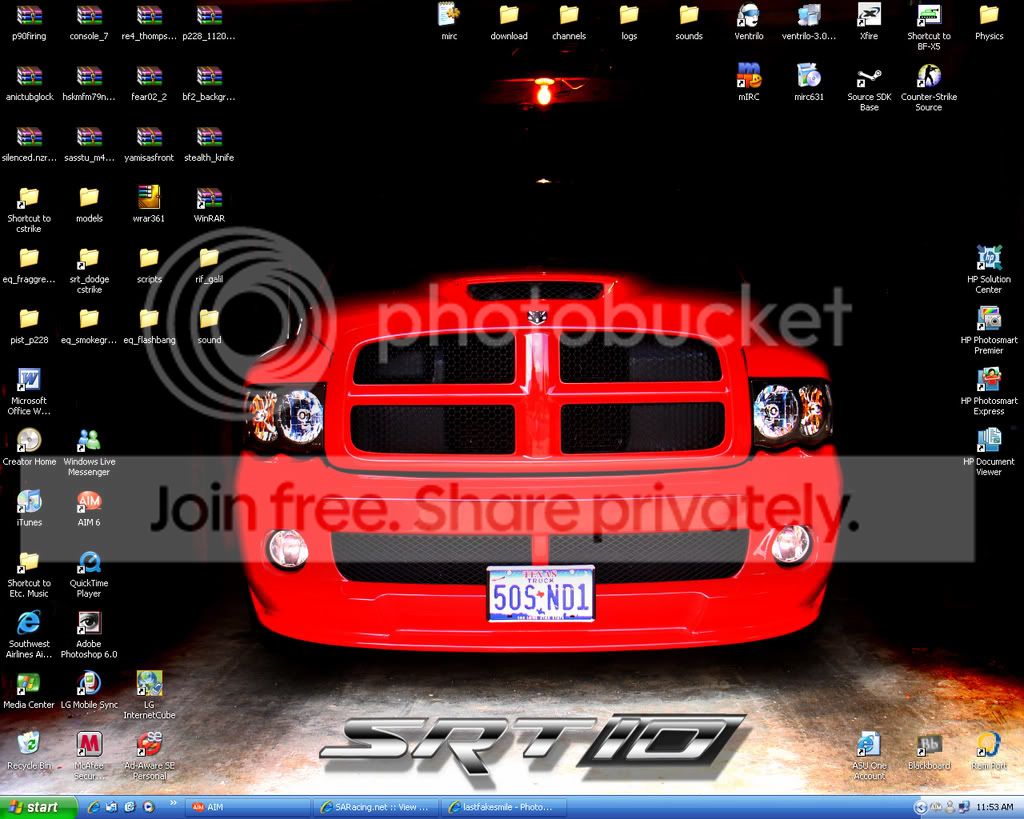The image size is (1024, 819).
Task: Click the 11:53 AM taskbar clock
Action: (995, 808)
